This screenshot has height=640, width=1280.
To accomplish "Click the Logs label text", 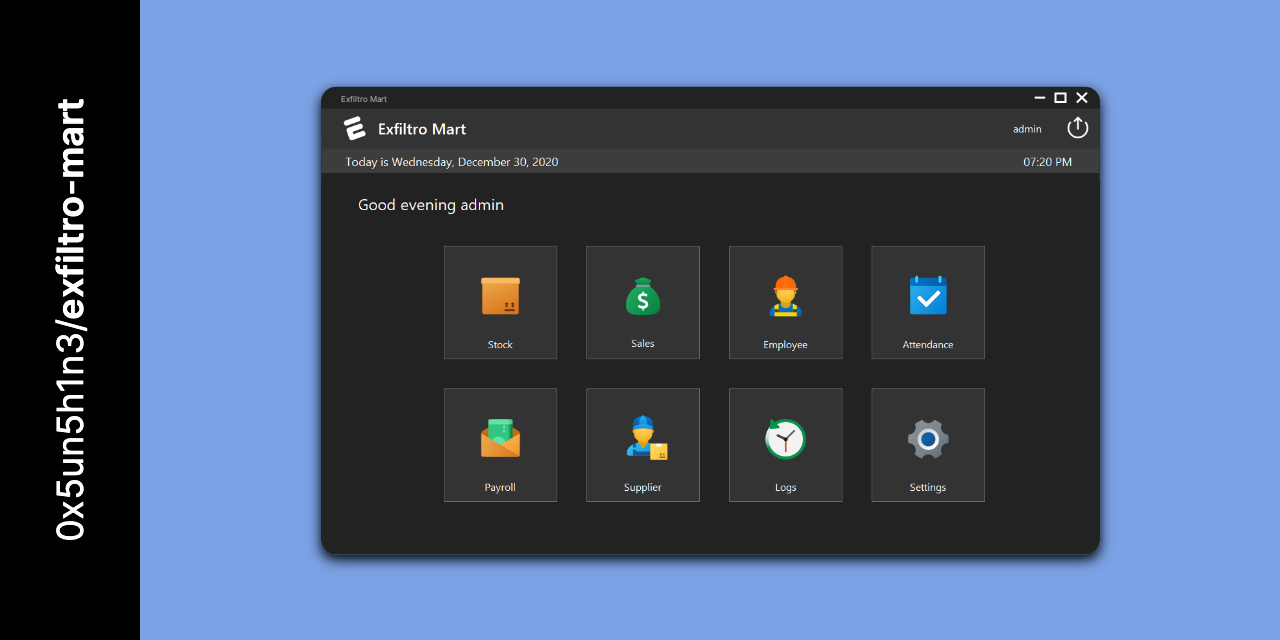I will (785, 488).
